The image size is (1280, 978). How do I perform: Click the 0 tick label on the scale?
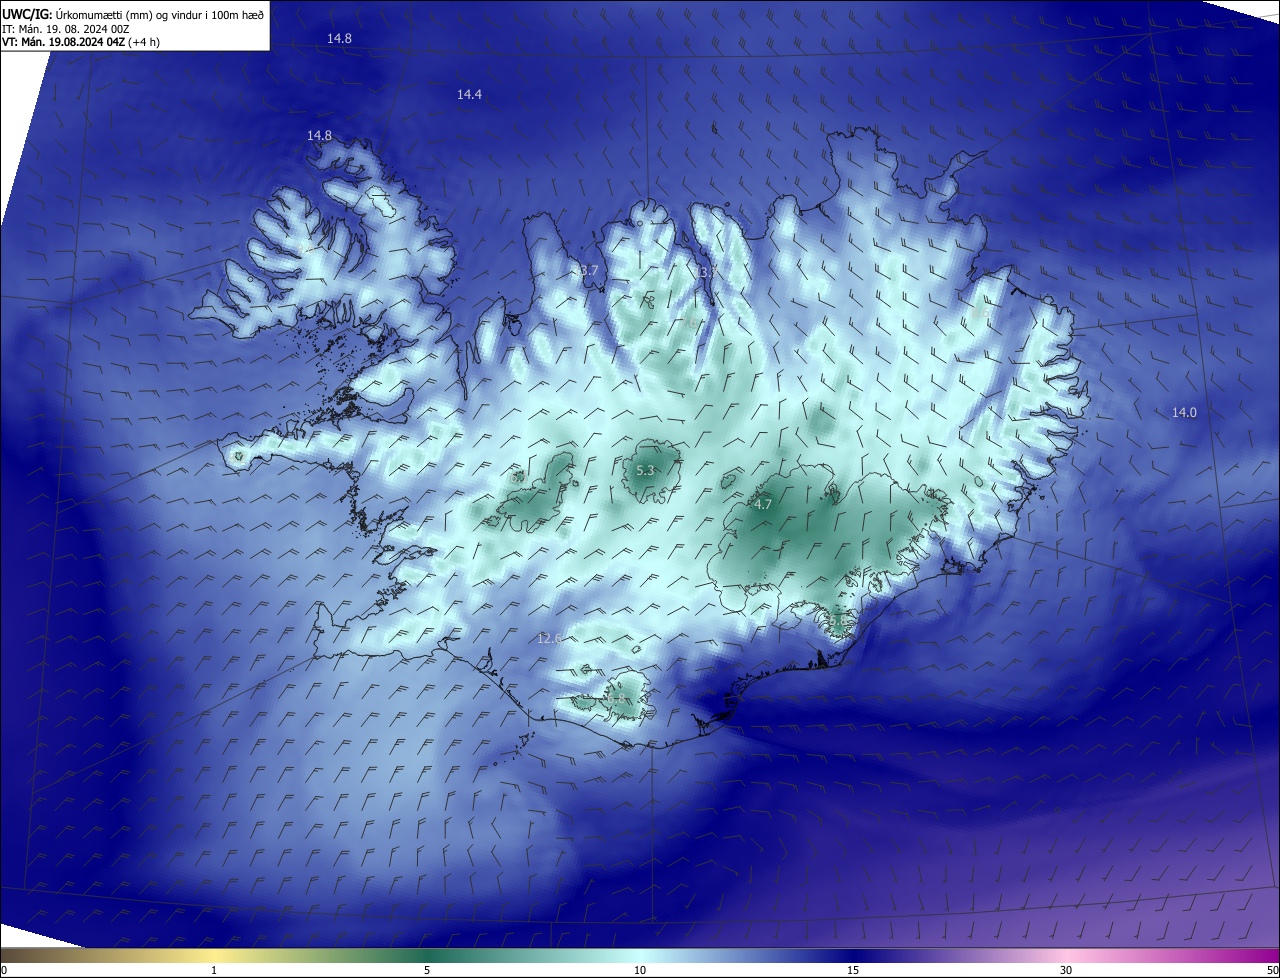click(x=3, y=970)
